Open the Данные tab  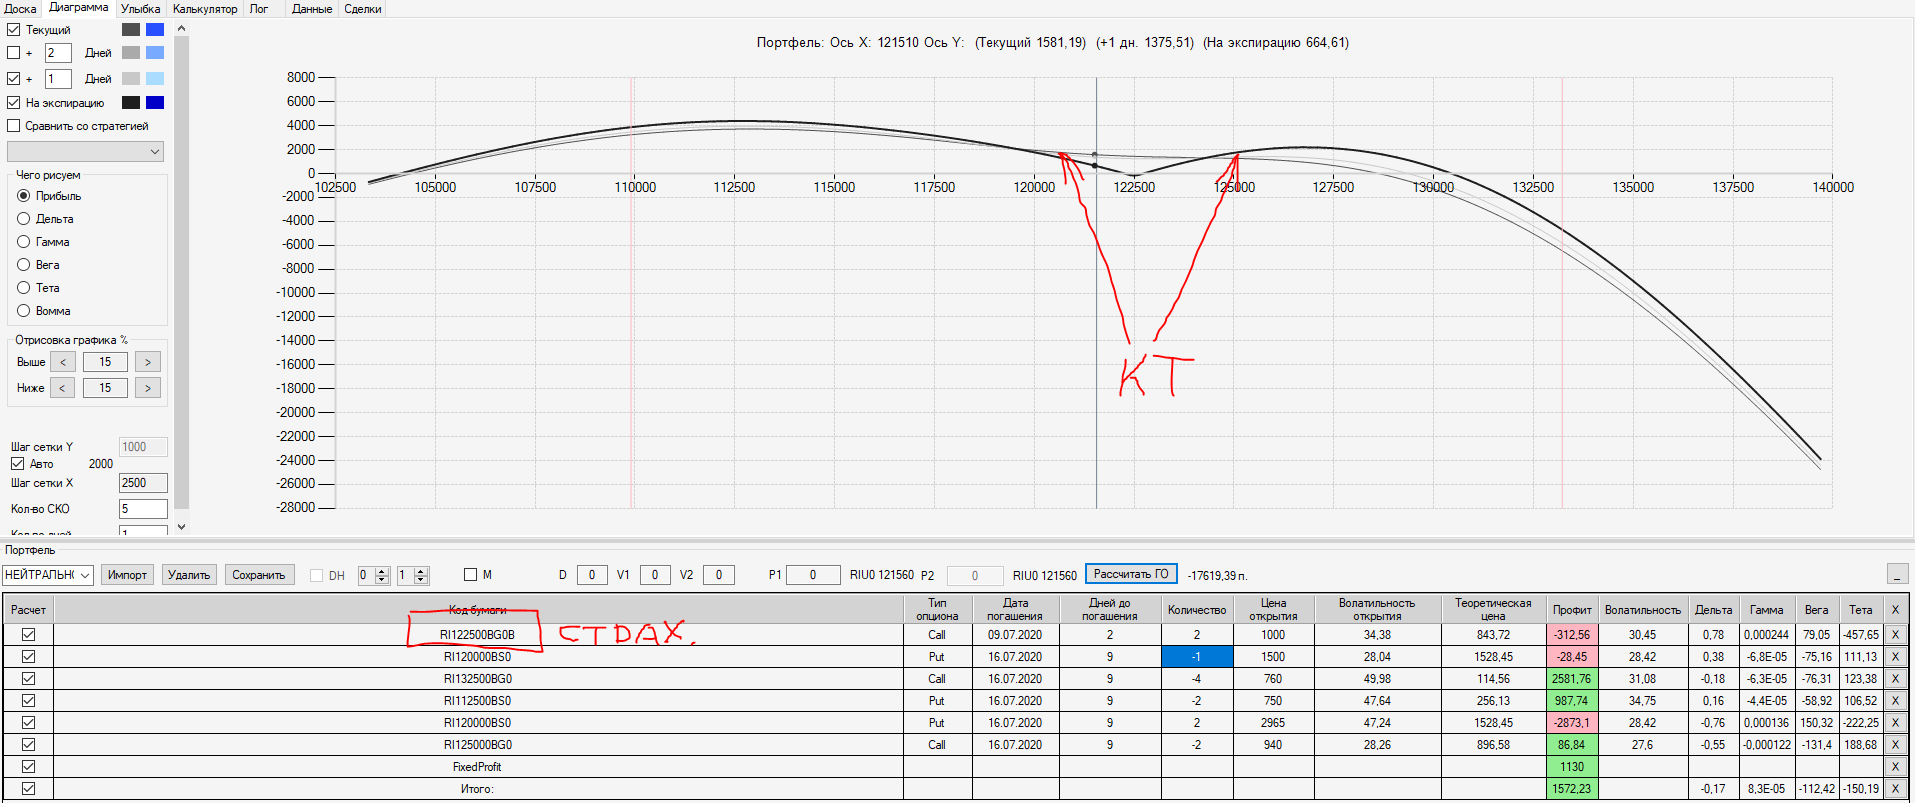[x=312, y=9]
